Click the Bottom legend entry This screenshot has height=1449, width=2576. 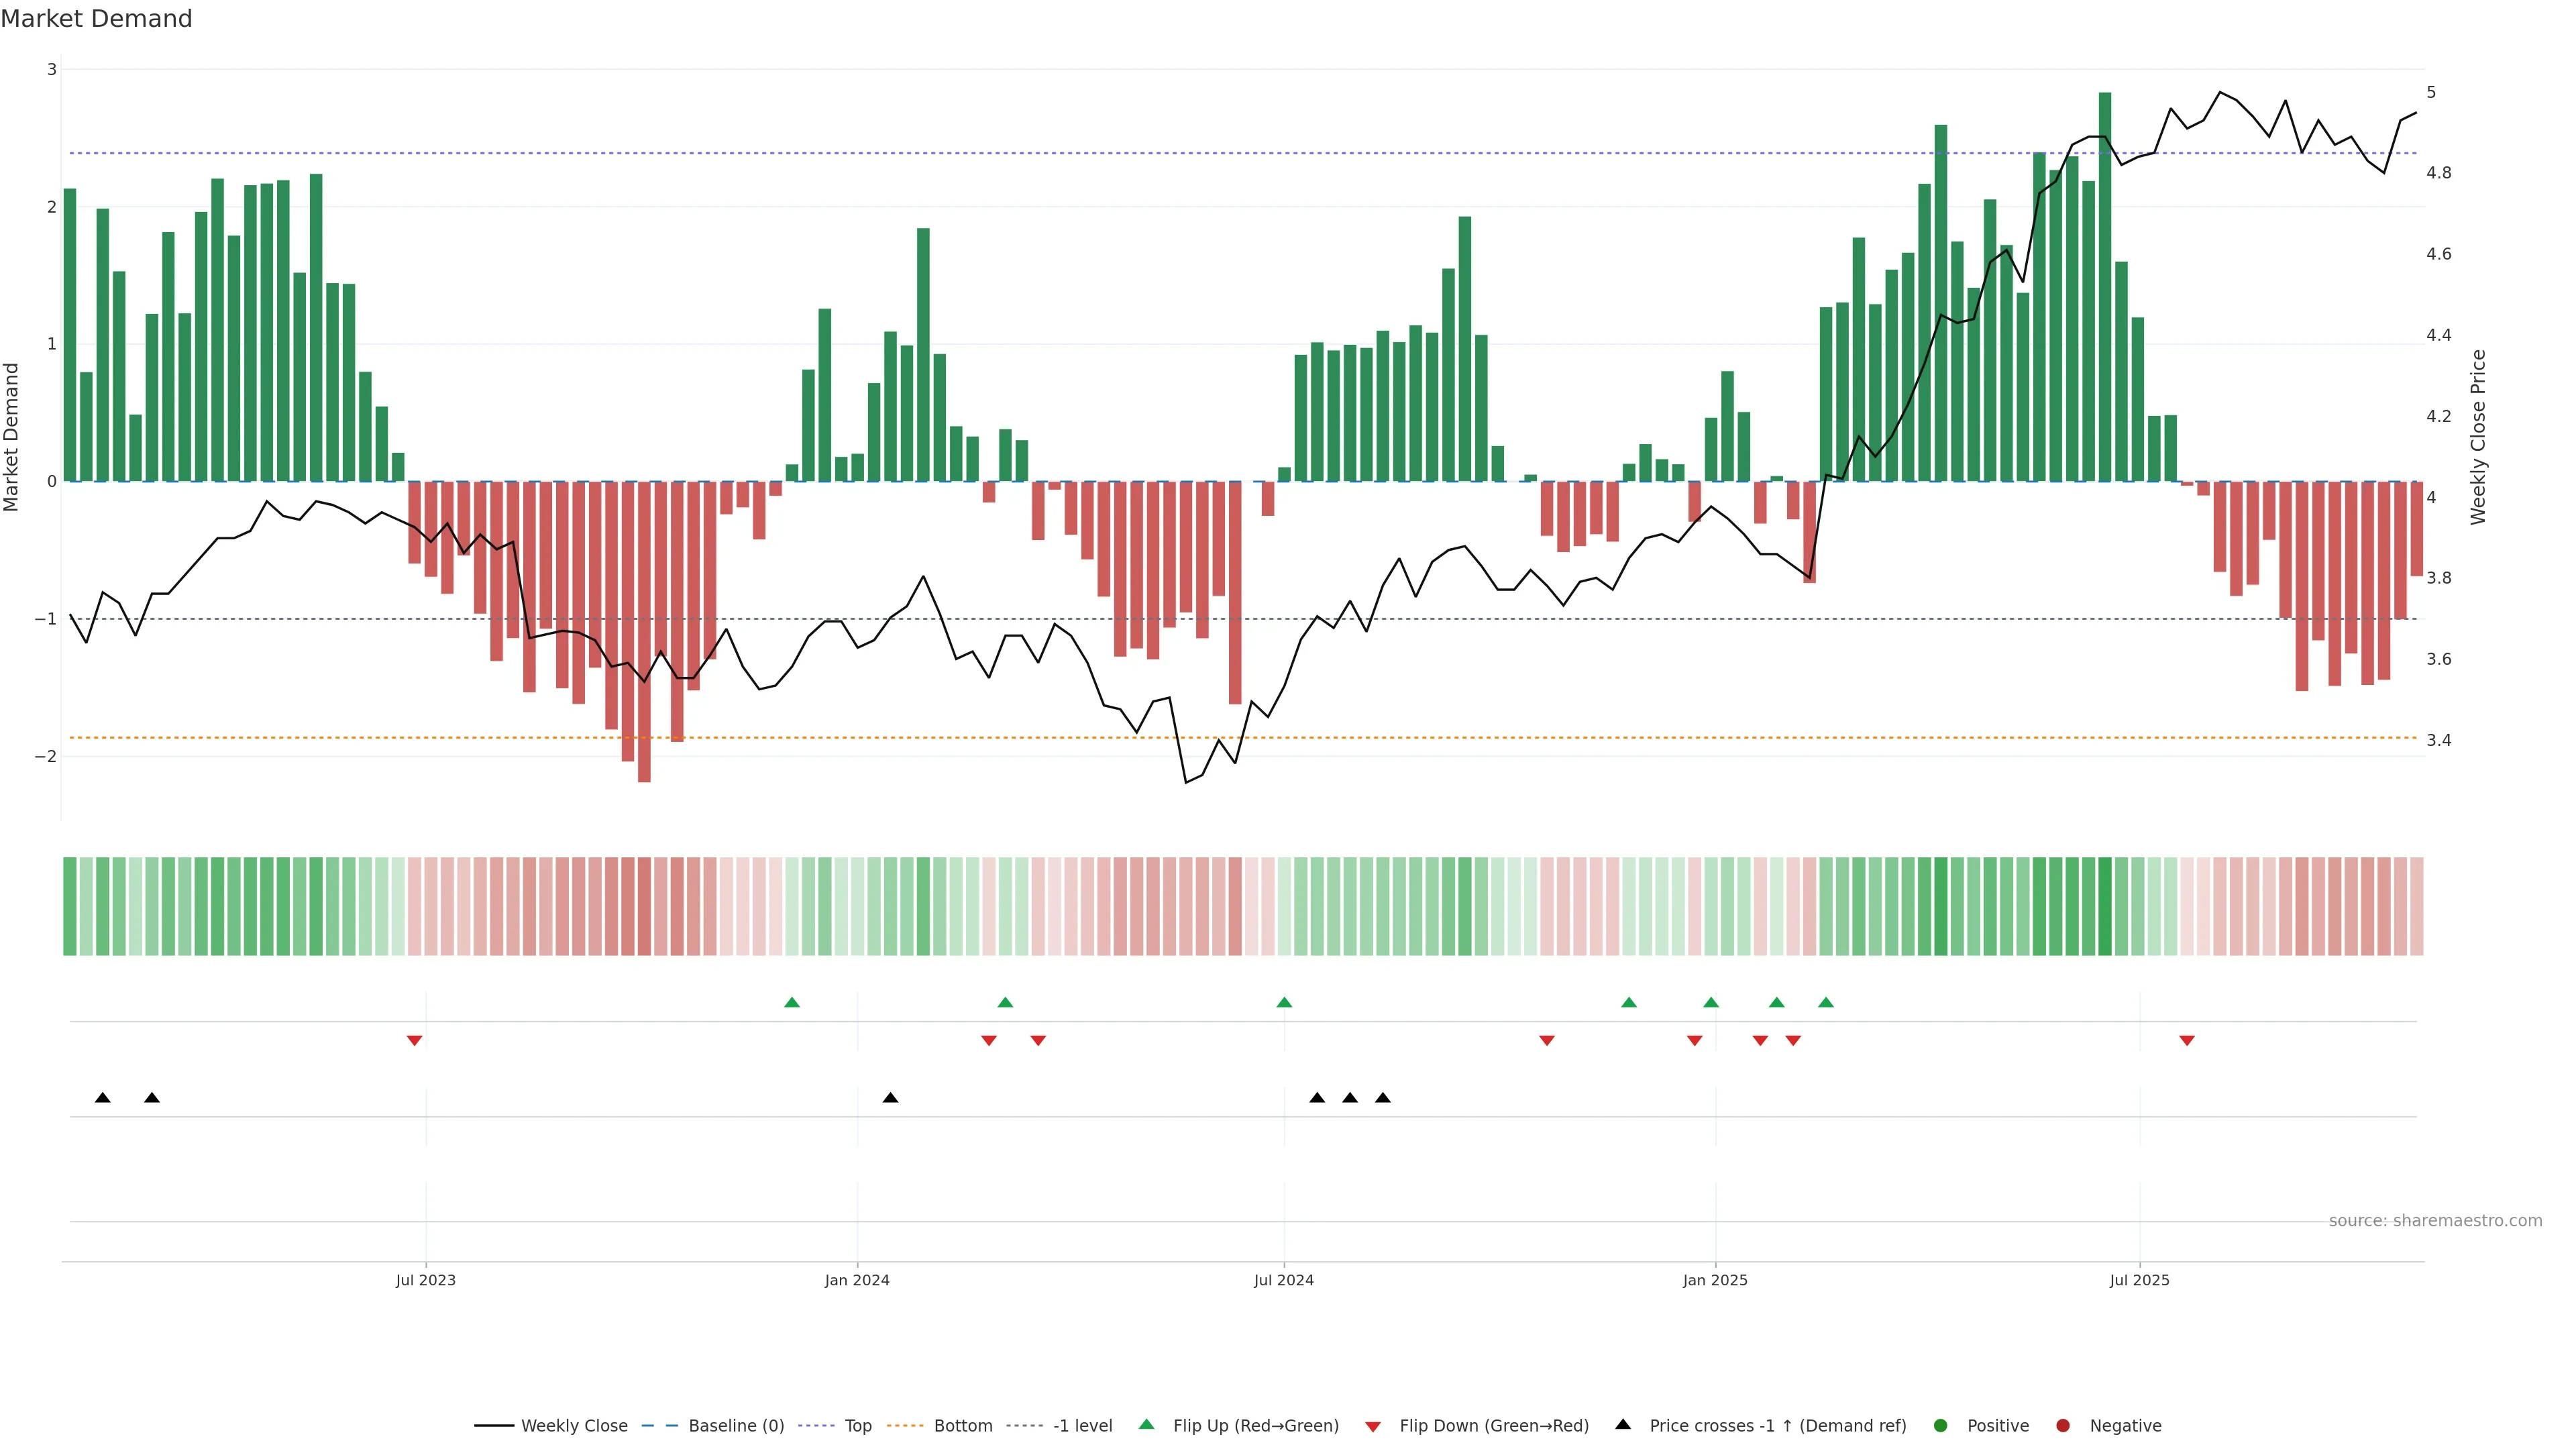tap(962, 1425)
